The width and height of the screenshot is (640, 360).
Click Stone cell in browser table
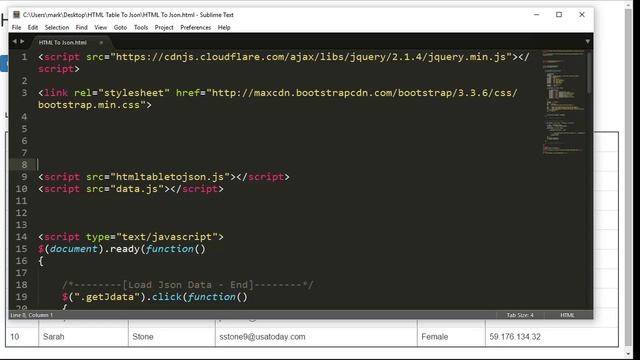pyautogui.click(x=143, y=337)
